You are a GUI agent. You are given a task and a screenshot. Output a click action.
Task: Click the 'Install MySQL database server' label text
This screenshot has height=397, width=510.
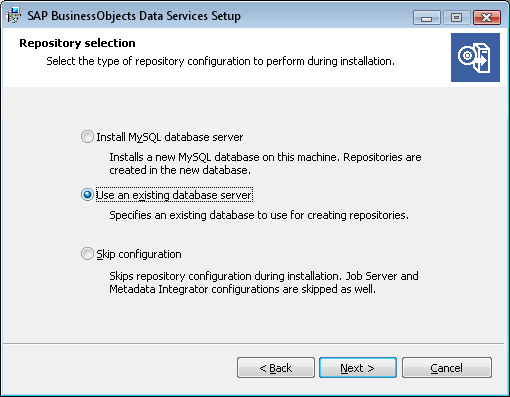pos(170,137)
